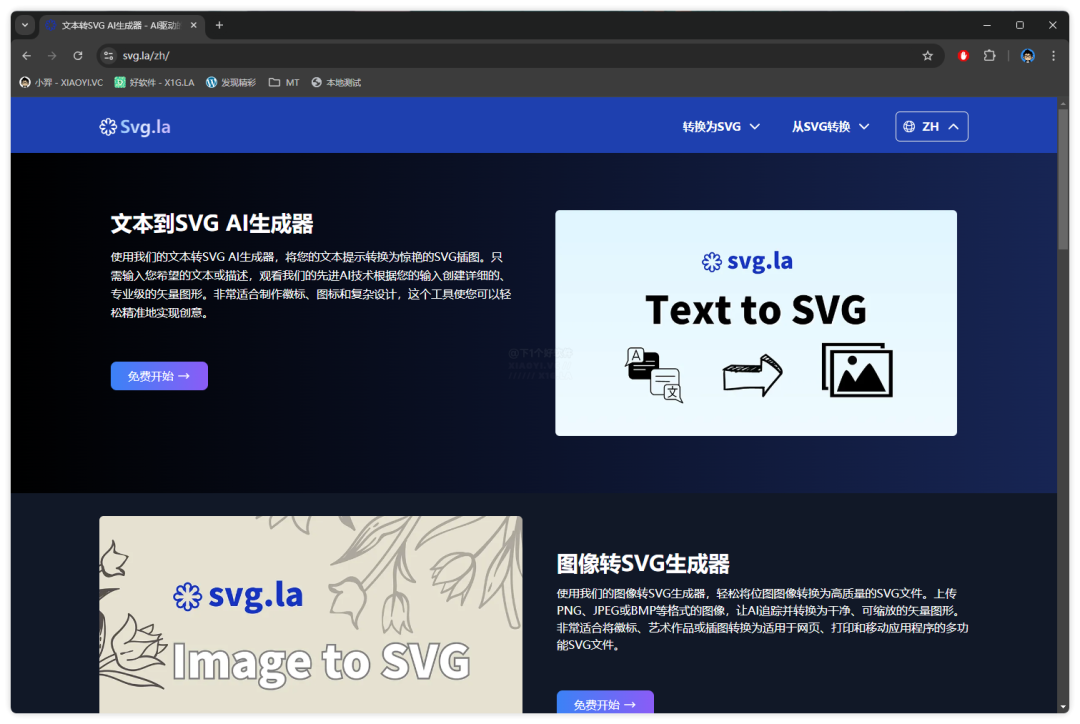
Task: Select the 文本转SVG AI生成器 browser tab
Action: [x=121, y=25]
